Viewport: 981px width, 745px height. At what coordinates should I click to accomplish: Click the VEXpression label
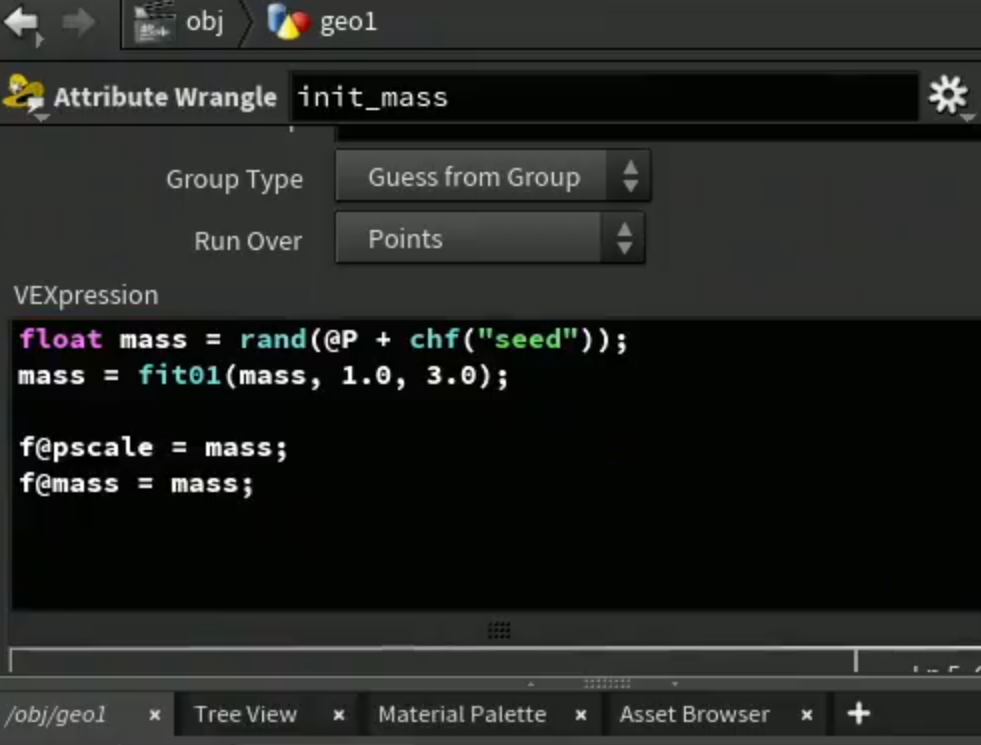pos(86,295)
